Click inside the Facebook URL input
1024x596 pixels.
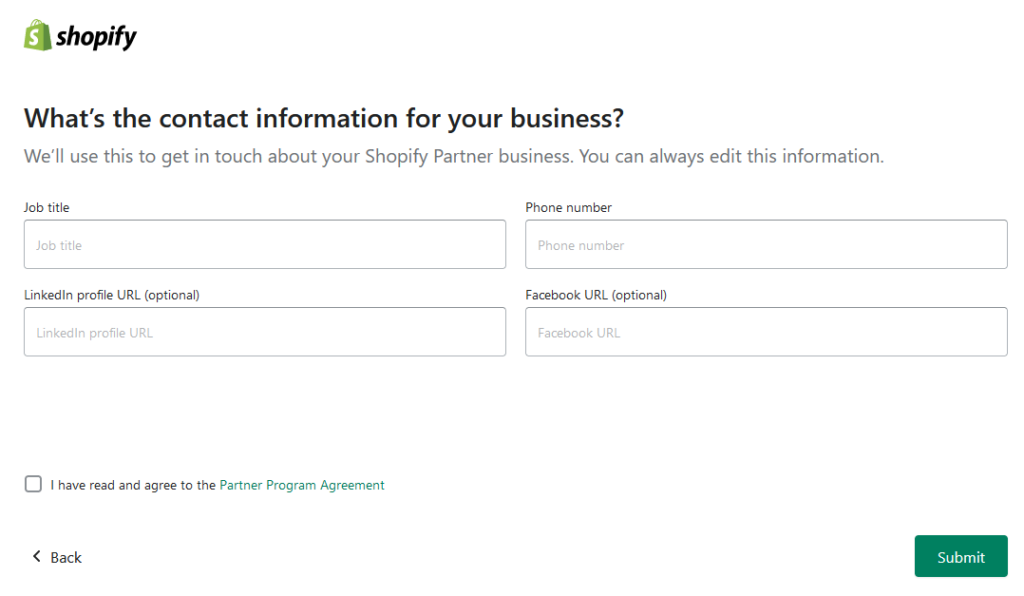pyautogui.click(x=766, y=332)
